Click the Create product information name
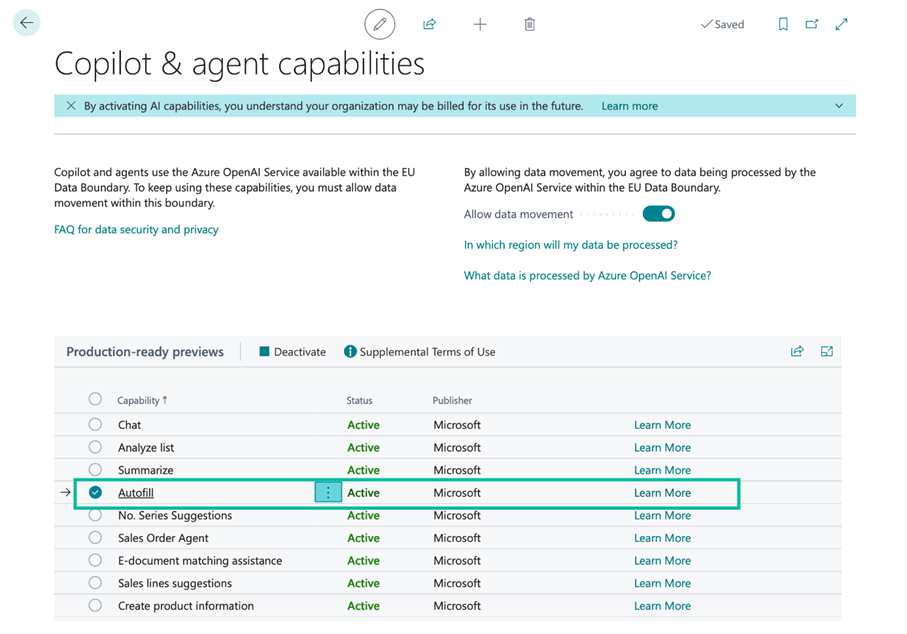907x634 pixels. (x=186, y=606)
